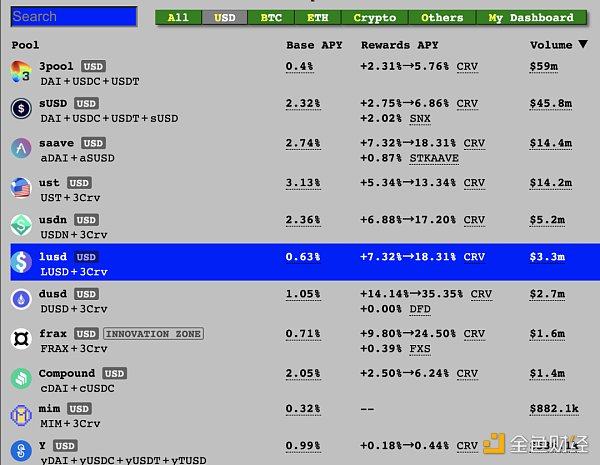Click the SNX rewards label in sUSD row
This screenshot has width=600, height=465.
(x=420, y=119)
